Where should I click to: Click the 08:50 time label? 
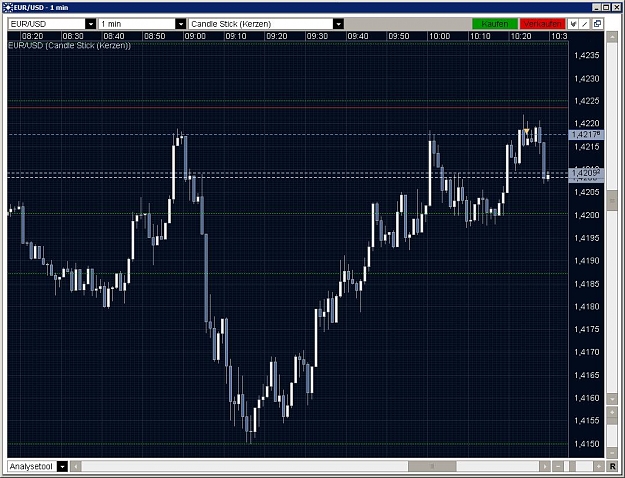155,36
